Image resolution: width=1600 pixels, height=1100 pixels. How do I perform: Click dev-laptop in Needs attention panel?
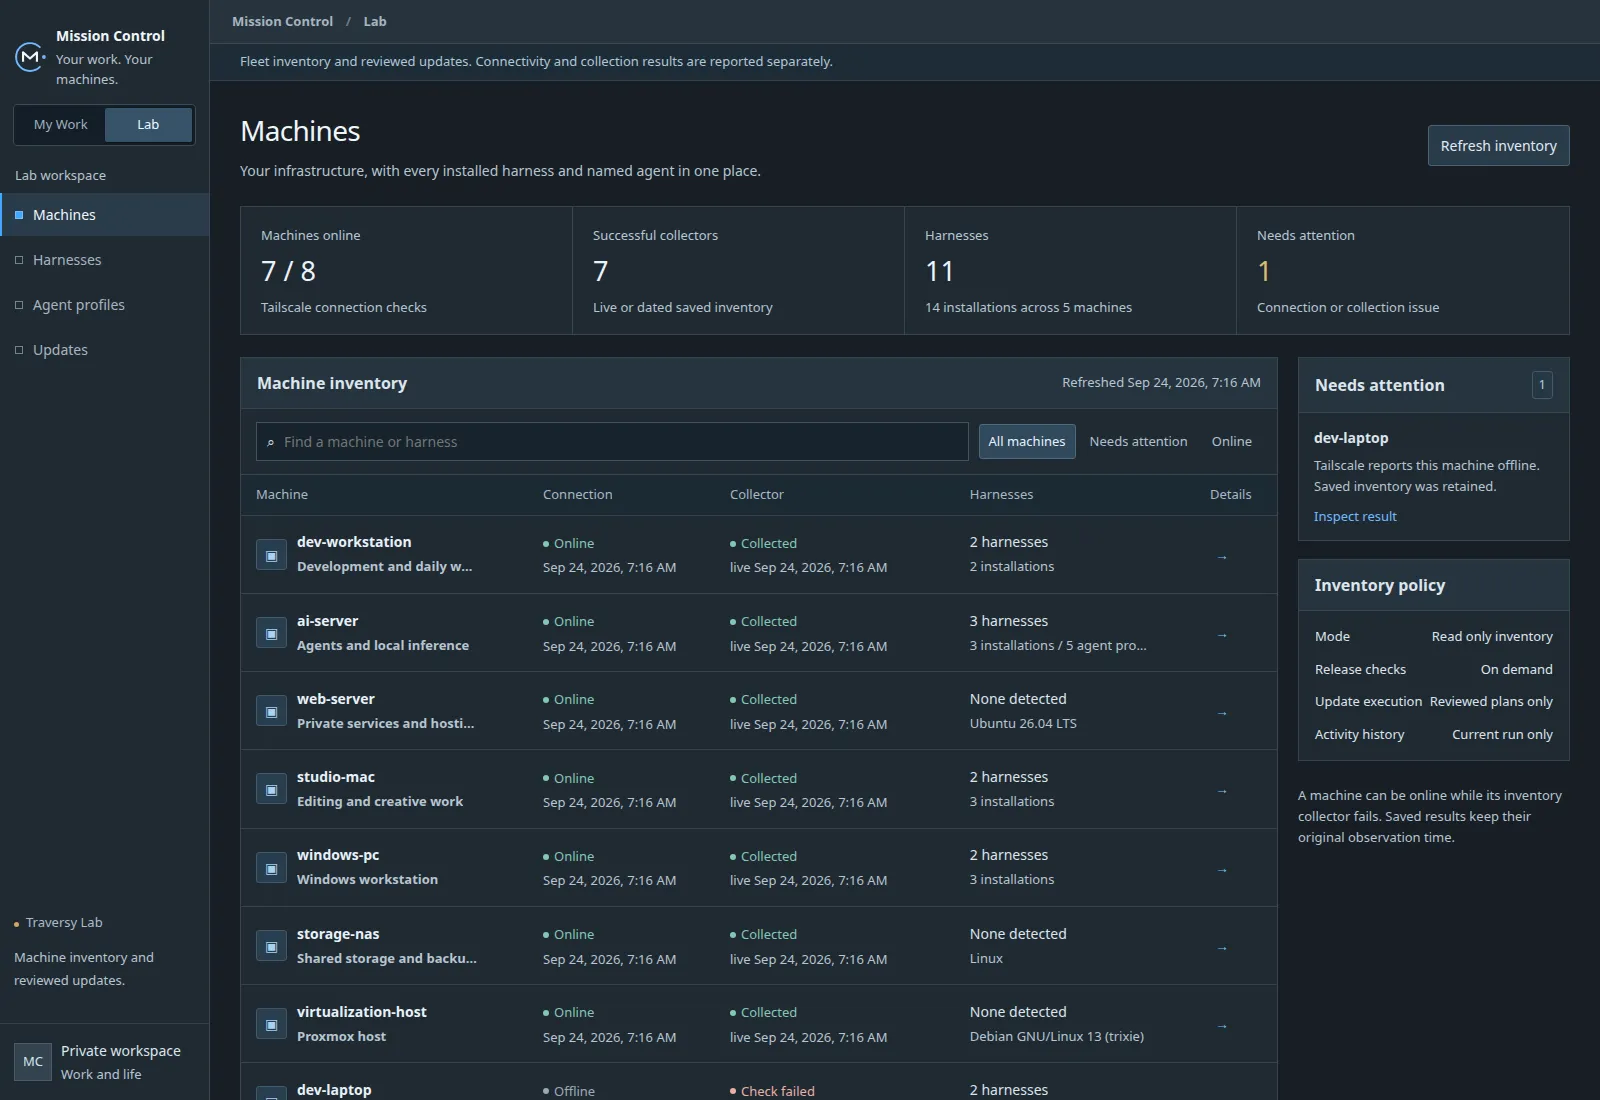1351,438
